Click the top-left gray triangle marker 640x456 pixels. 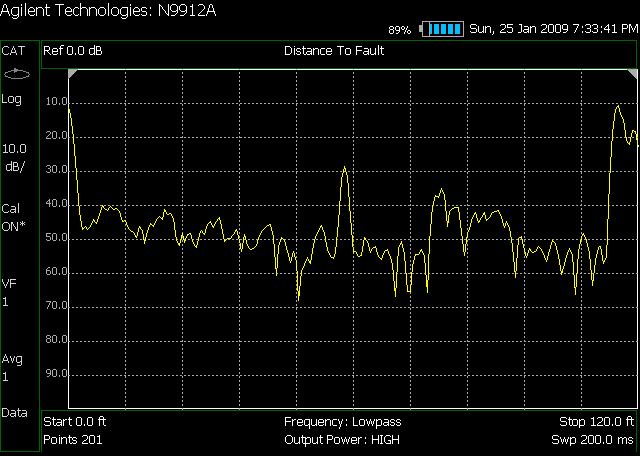point(72,75)
